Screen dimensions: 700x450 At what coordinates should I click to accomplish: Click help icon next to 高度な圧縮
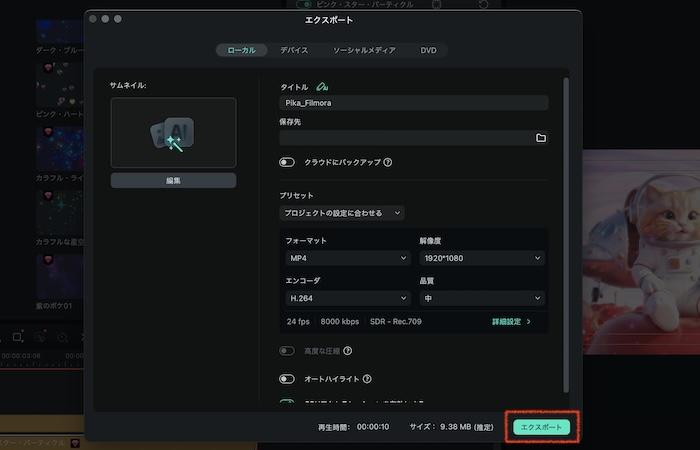(x=348, y=351)
